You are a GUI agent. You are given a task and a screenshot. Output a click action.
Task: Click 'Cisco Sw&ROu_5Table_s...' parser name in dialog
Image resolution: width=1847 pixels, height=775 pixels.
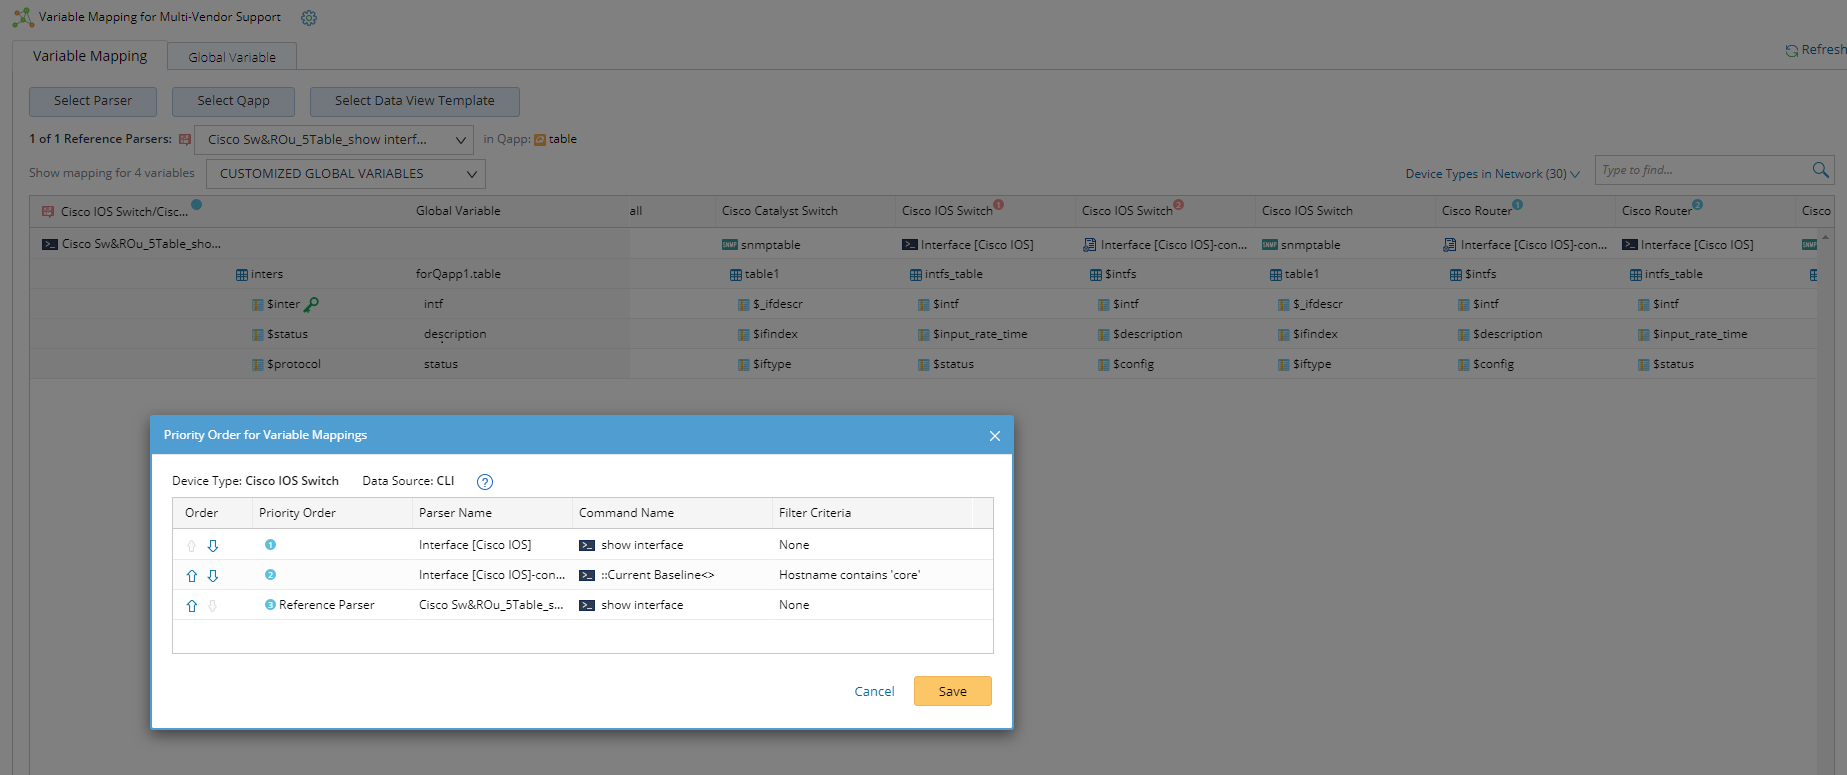click(491, 605)
